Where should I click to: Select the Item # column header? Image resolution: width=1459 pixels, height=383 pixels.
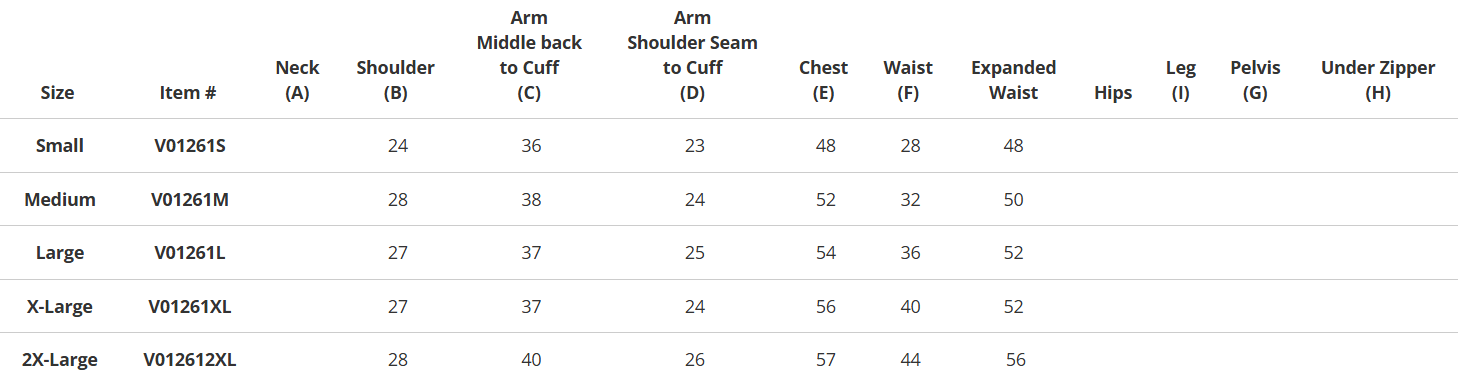pyautogui.click(x=188, y=93)
